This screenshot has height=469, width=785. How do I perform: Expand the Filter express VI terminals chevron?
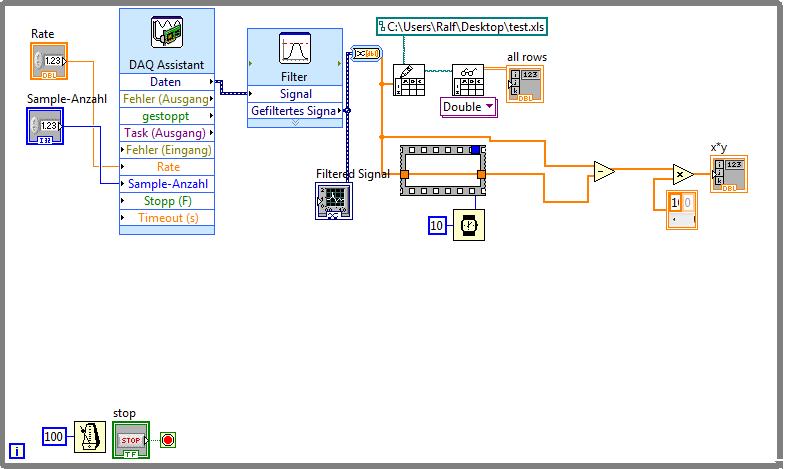(x=295, y=123)
